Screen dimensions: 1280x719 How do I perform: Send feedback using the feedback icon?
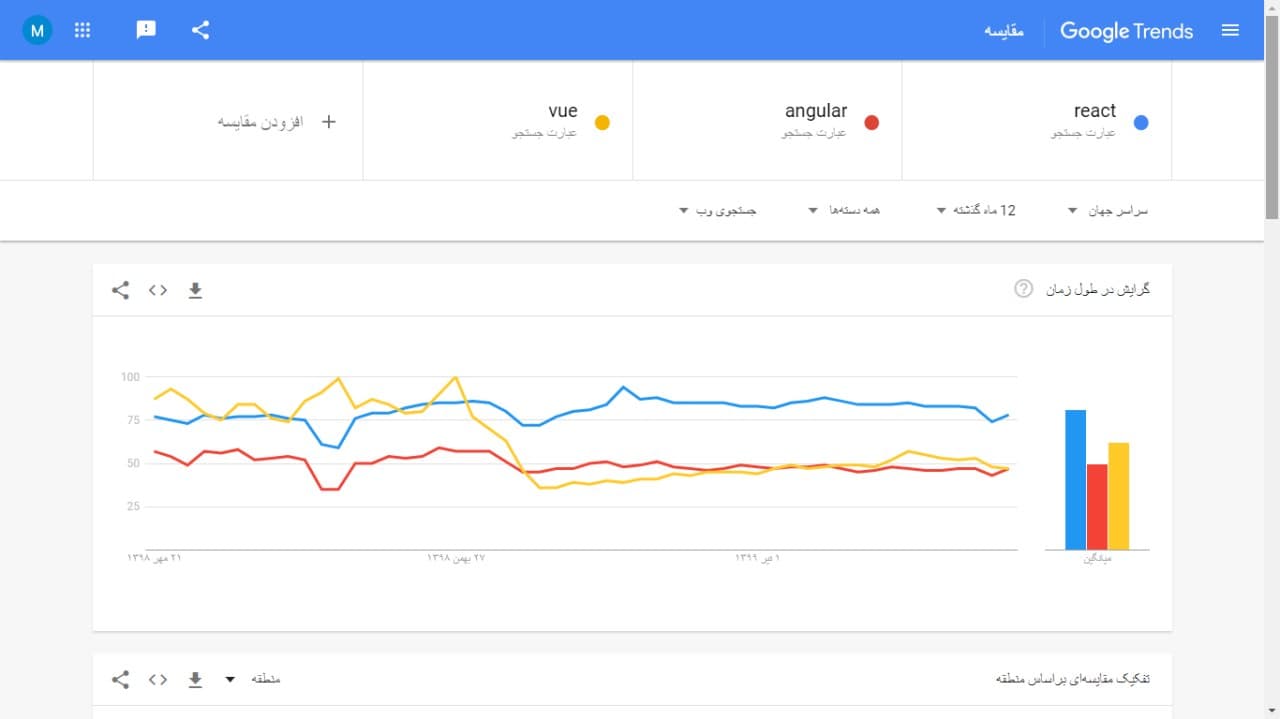point(146,30)
